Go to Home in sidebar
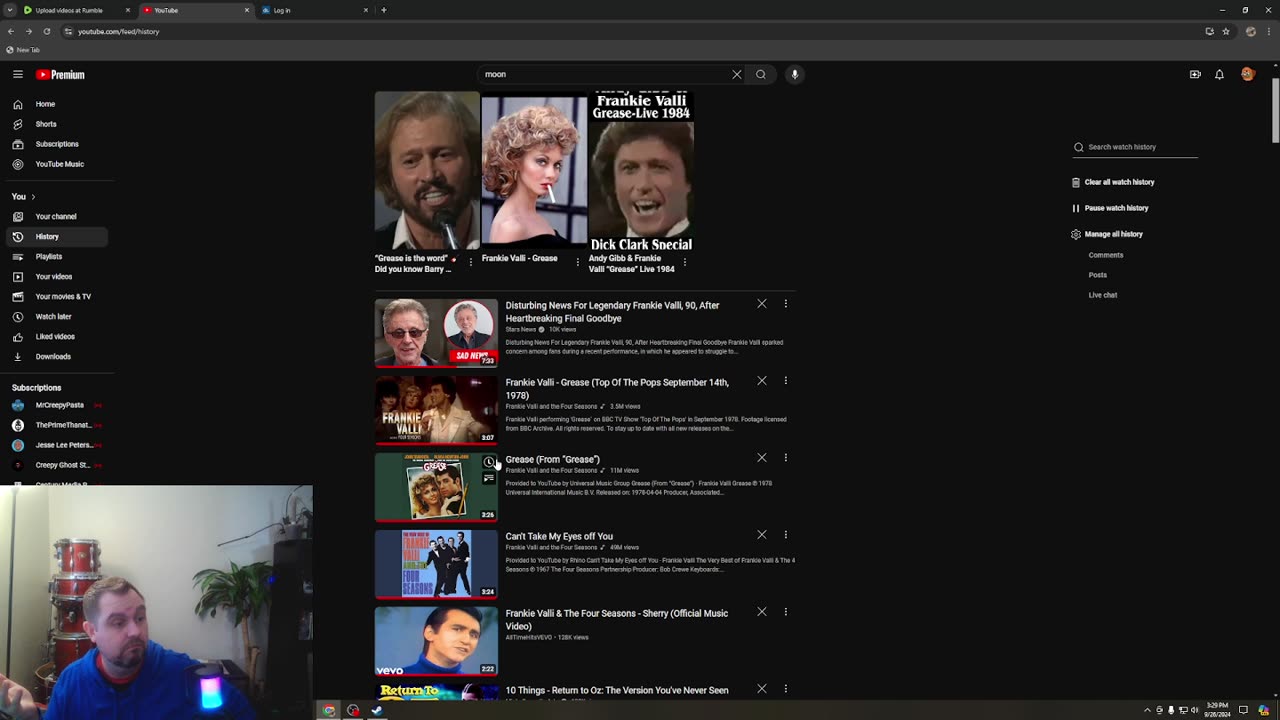The image size is (1280, 720). tap(55, 104)
